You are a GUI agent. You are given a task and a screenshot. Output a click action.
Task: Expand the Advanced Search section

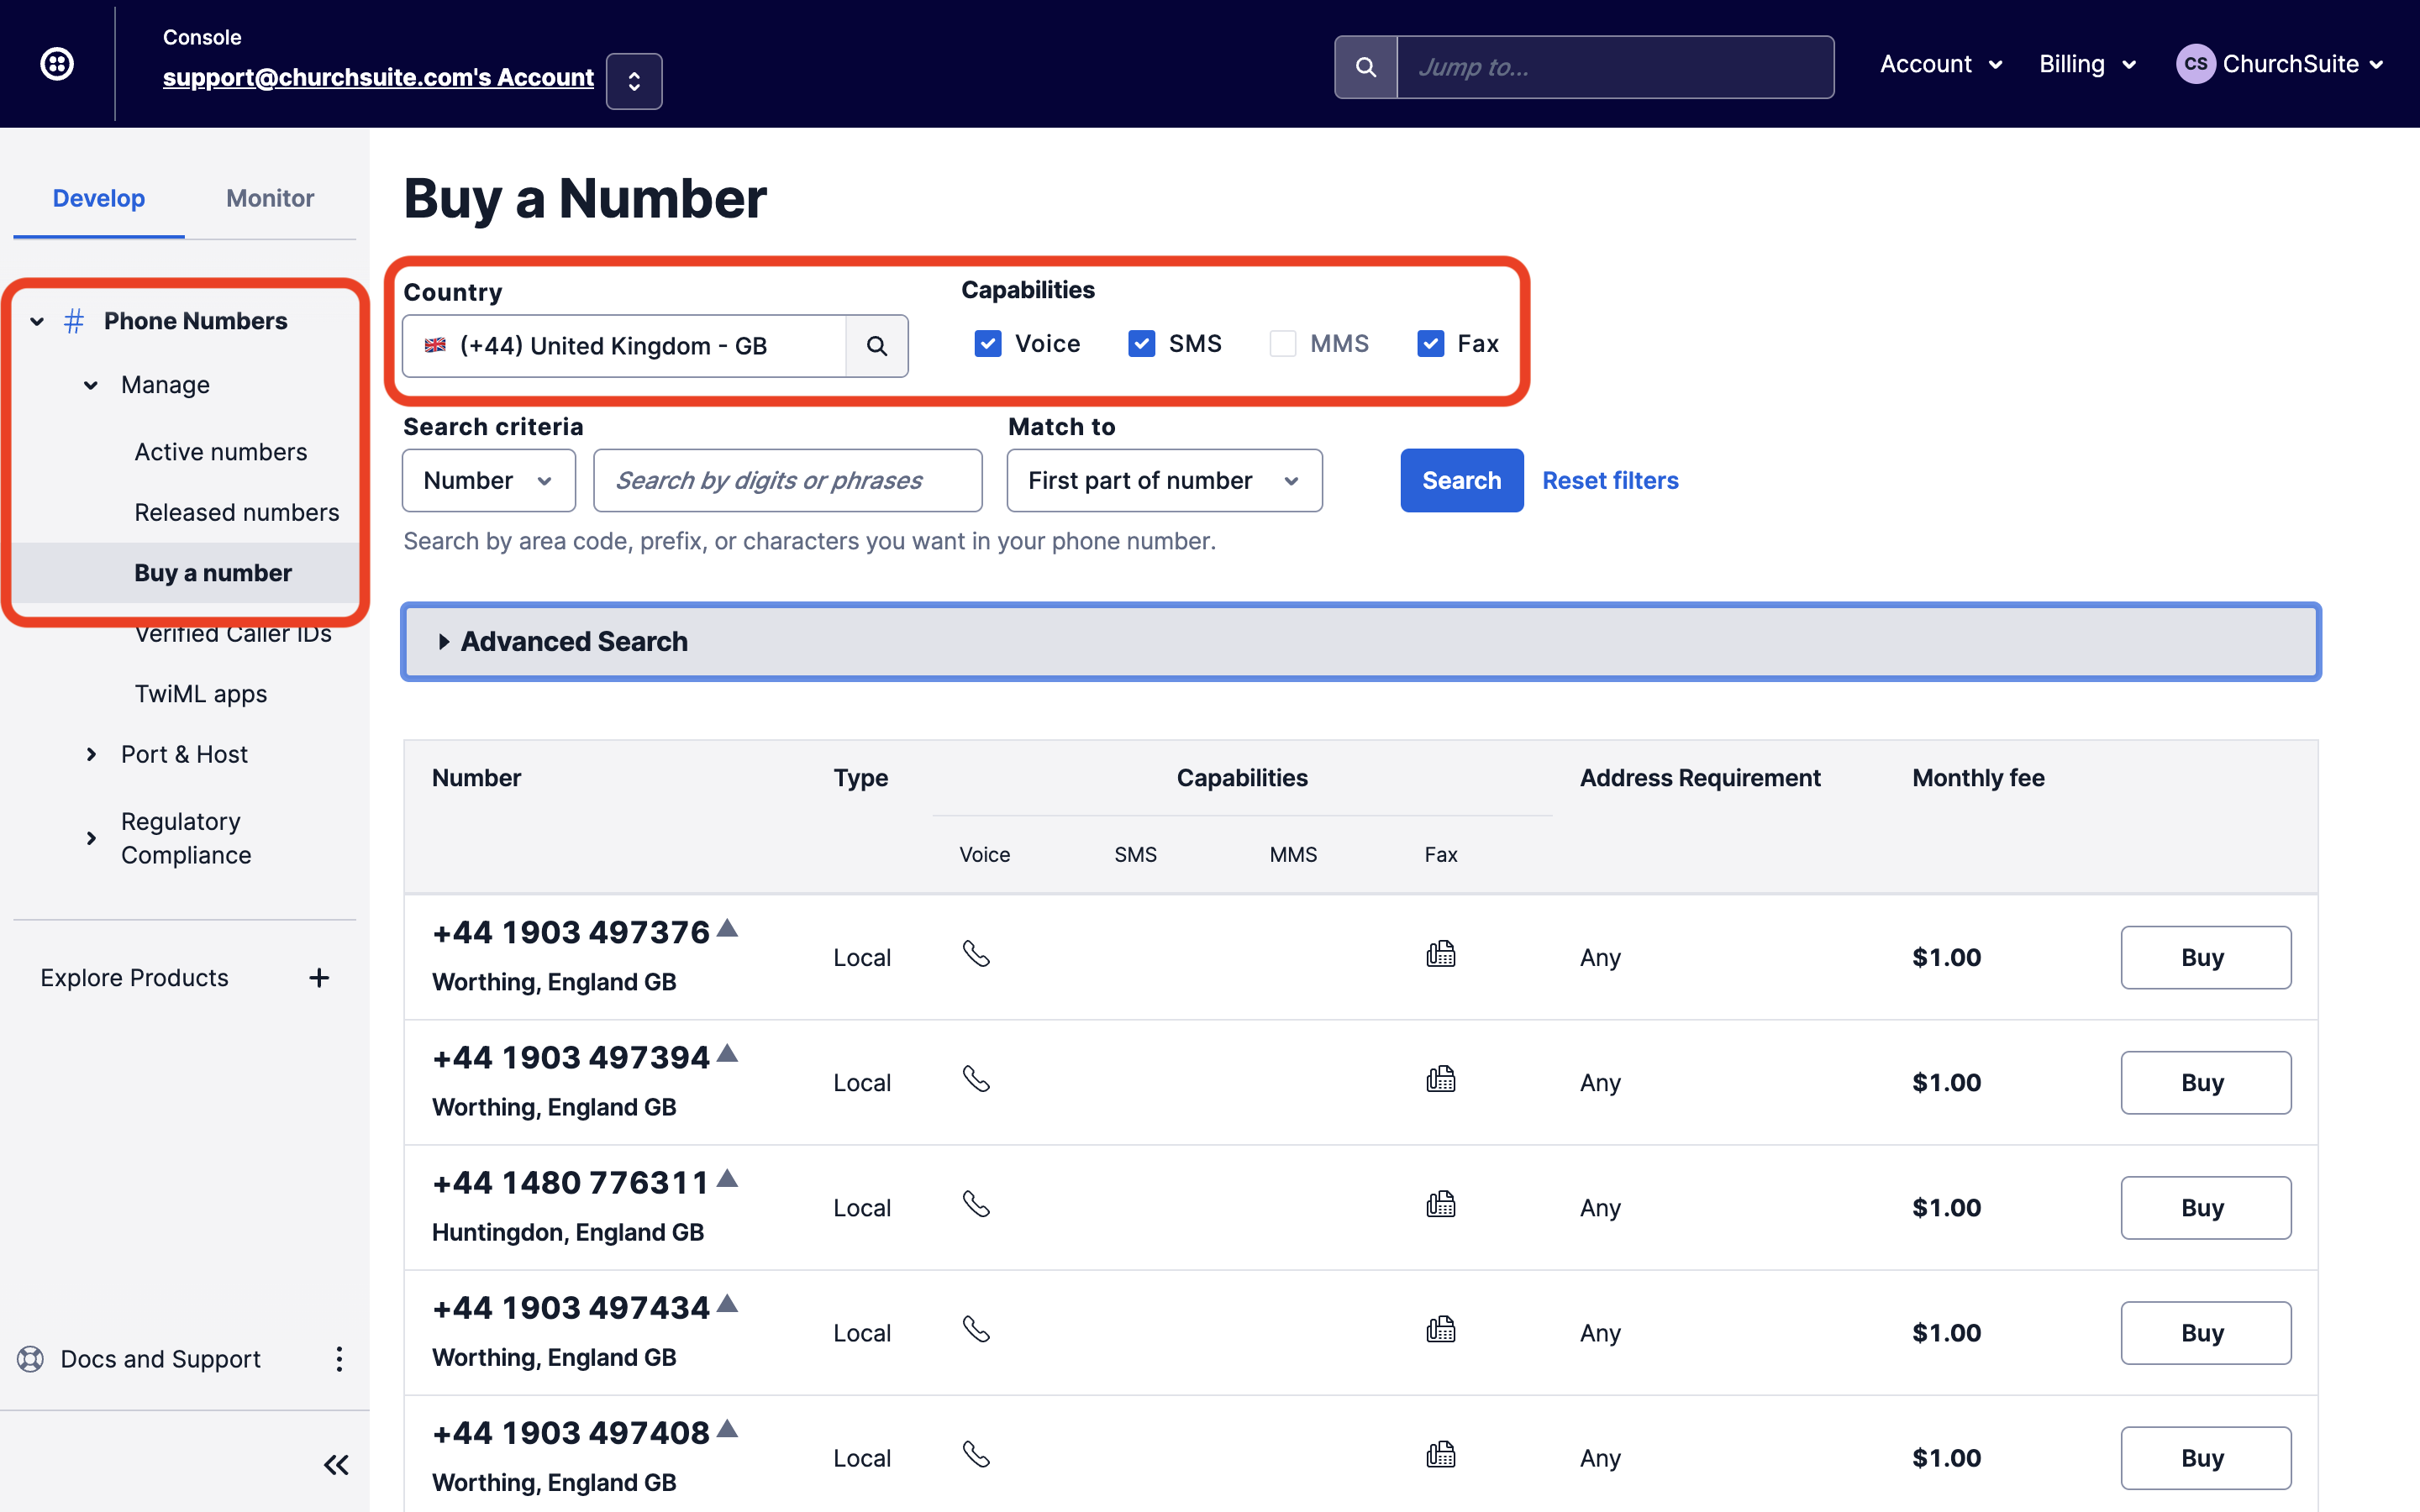pyautogui.click(x=574, y=642)
